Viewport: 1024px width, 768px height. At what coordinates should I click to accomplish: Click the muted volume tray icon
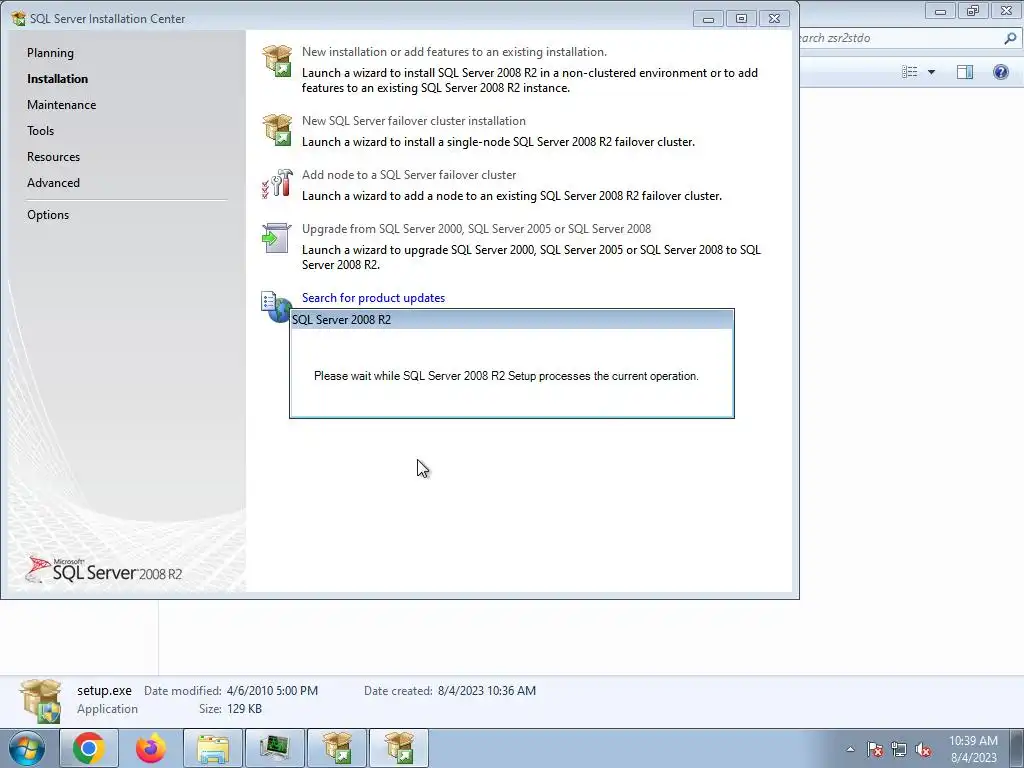coord(923,749)
